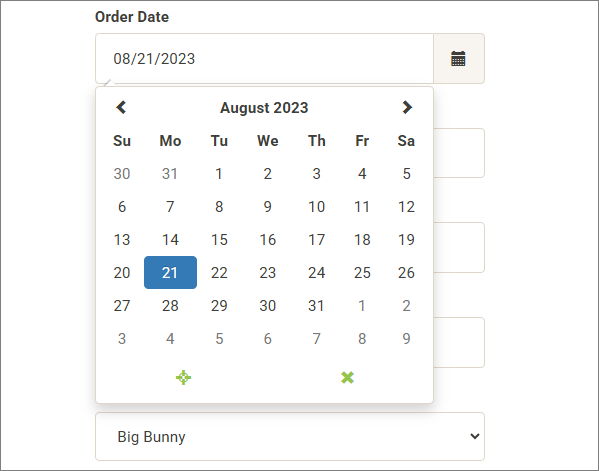This screenshot has height=471, width=599.
Task: Open the August 2023 month header
Action: point(264,108)
